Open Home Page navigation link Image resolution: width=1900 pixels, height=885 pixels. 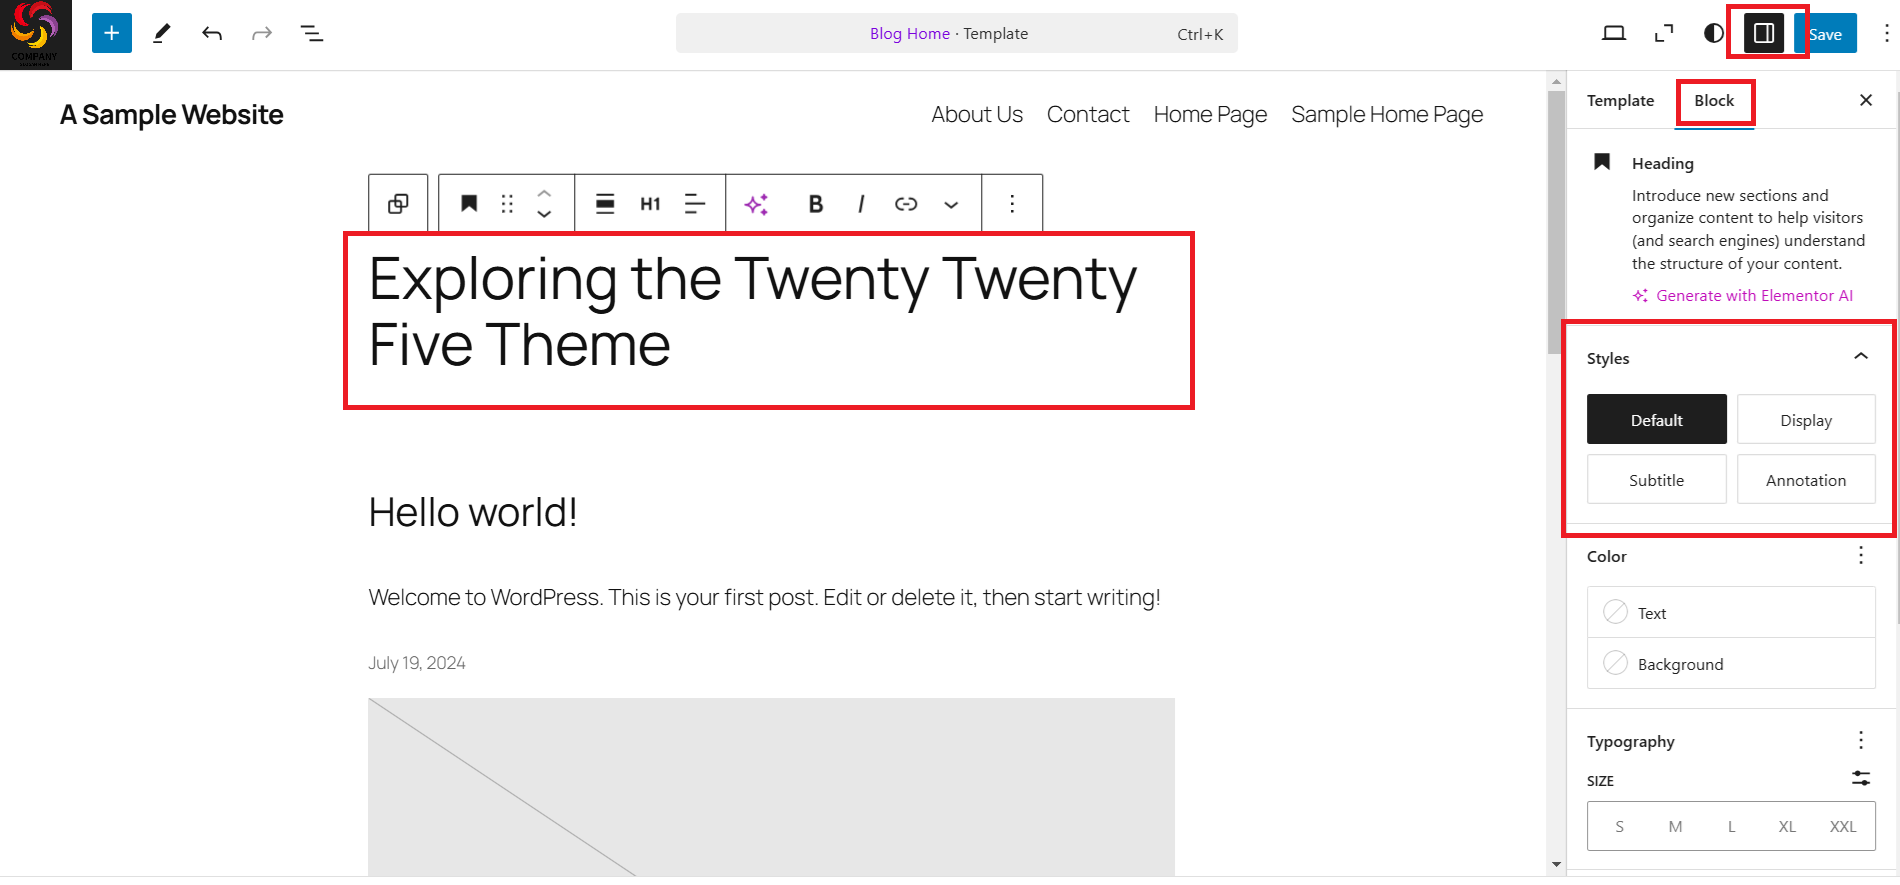pyautogui.click(x=1210, y=115)
